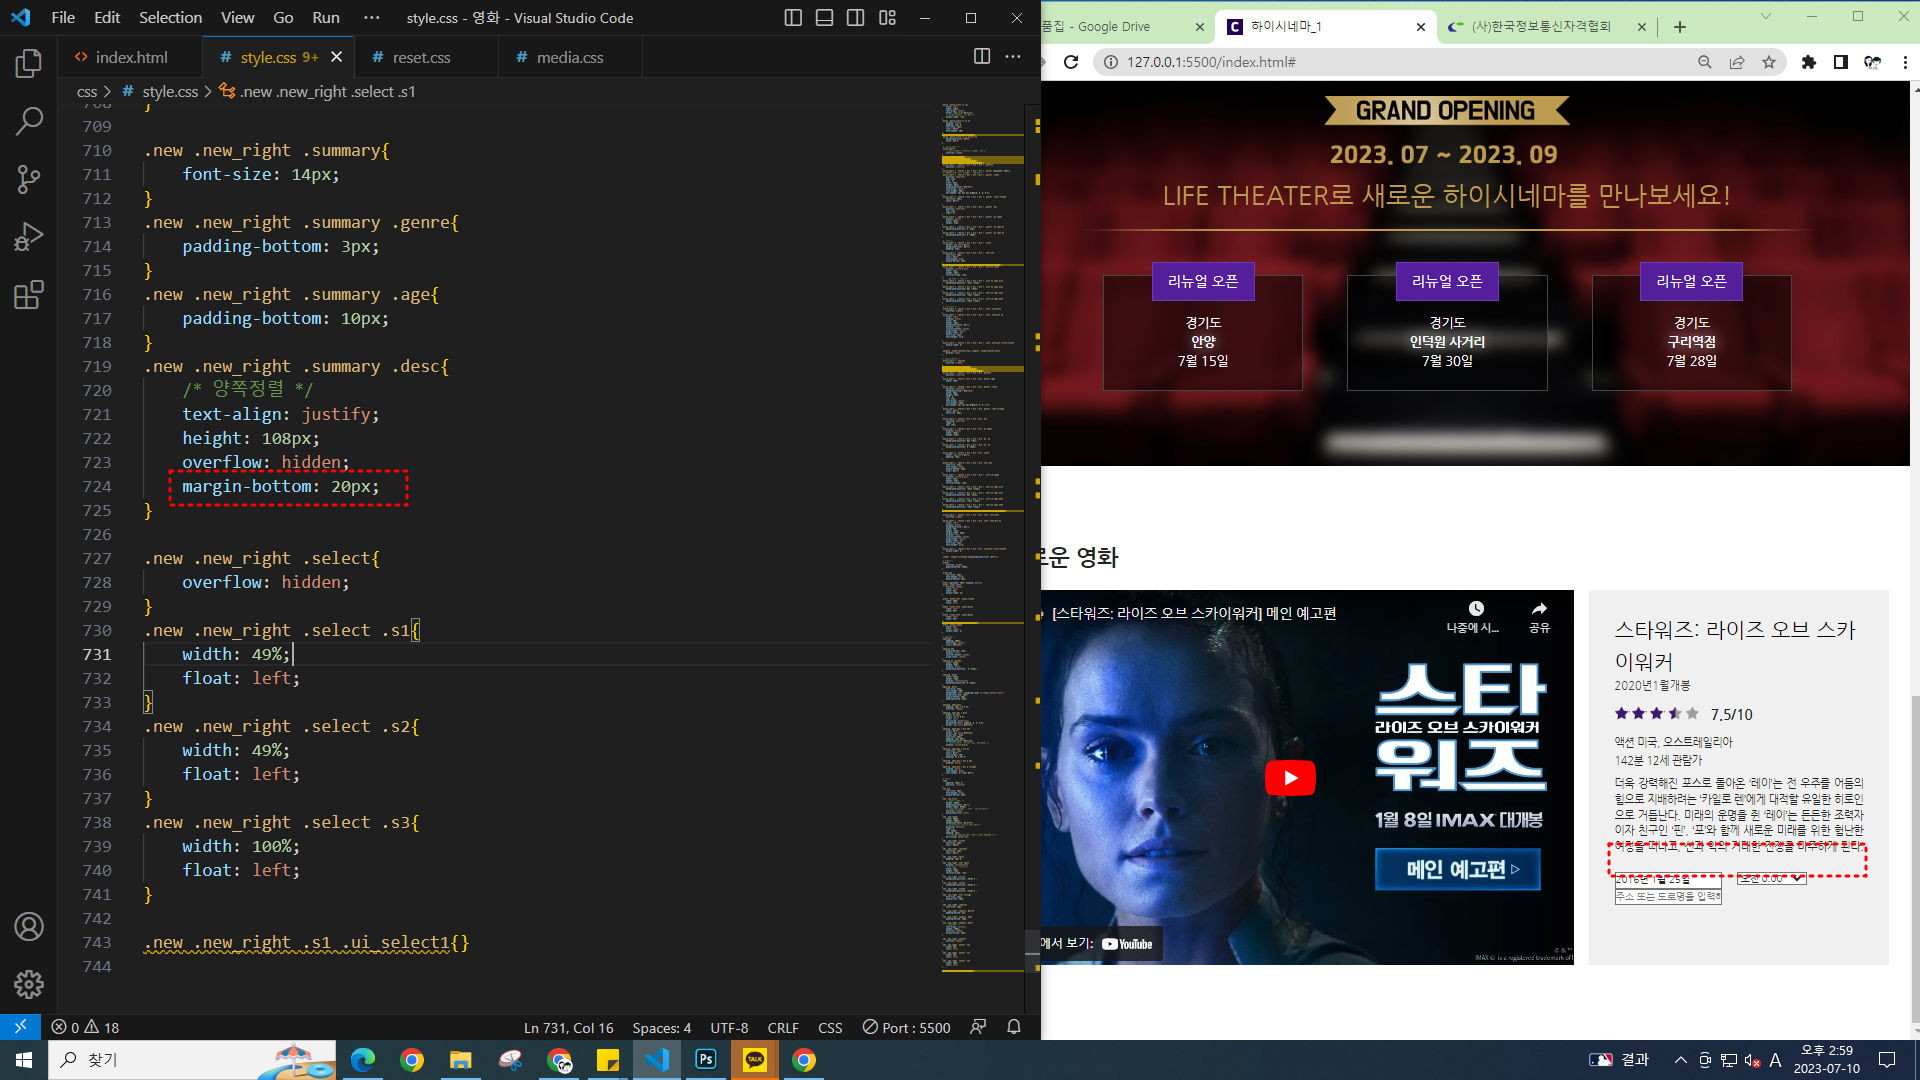Open the Explorer view in activity bar

pos(29,64)
